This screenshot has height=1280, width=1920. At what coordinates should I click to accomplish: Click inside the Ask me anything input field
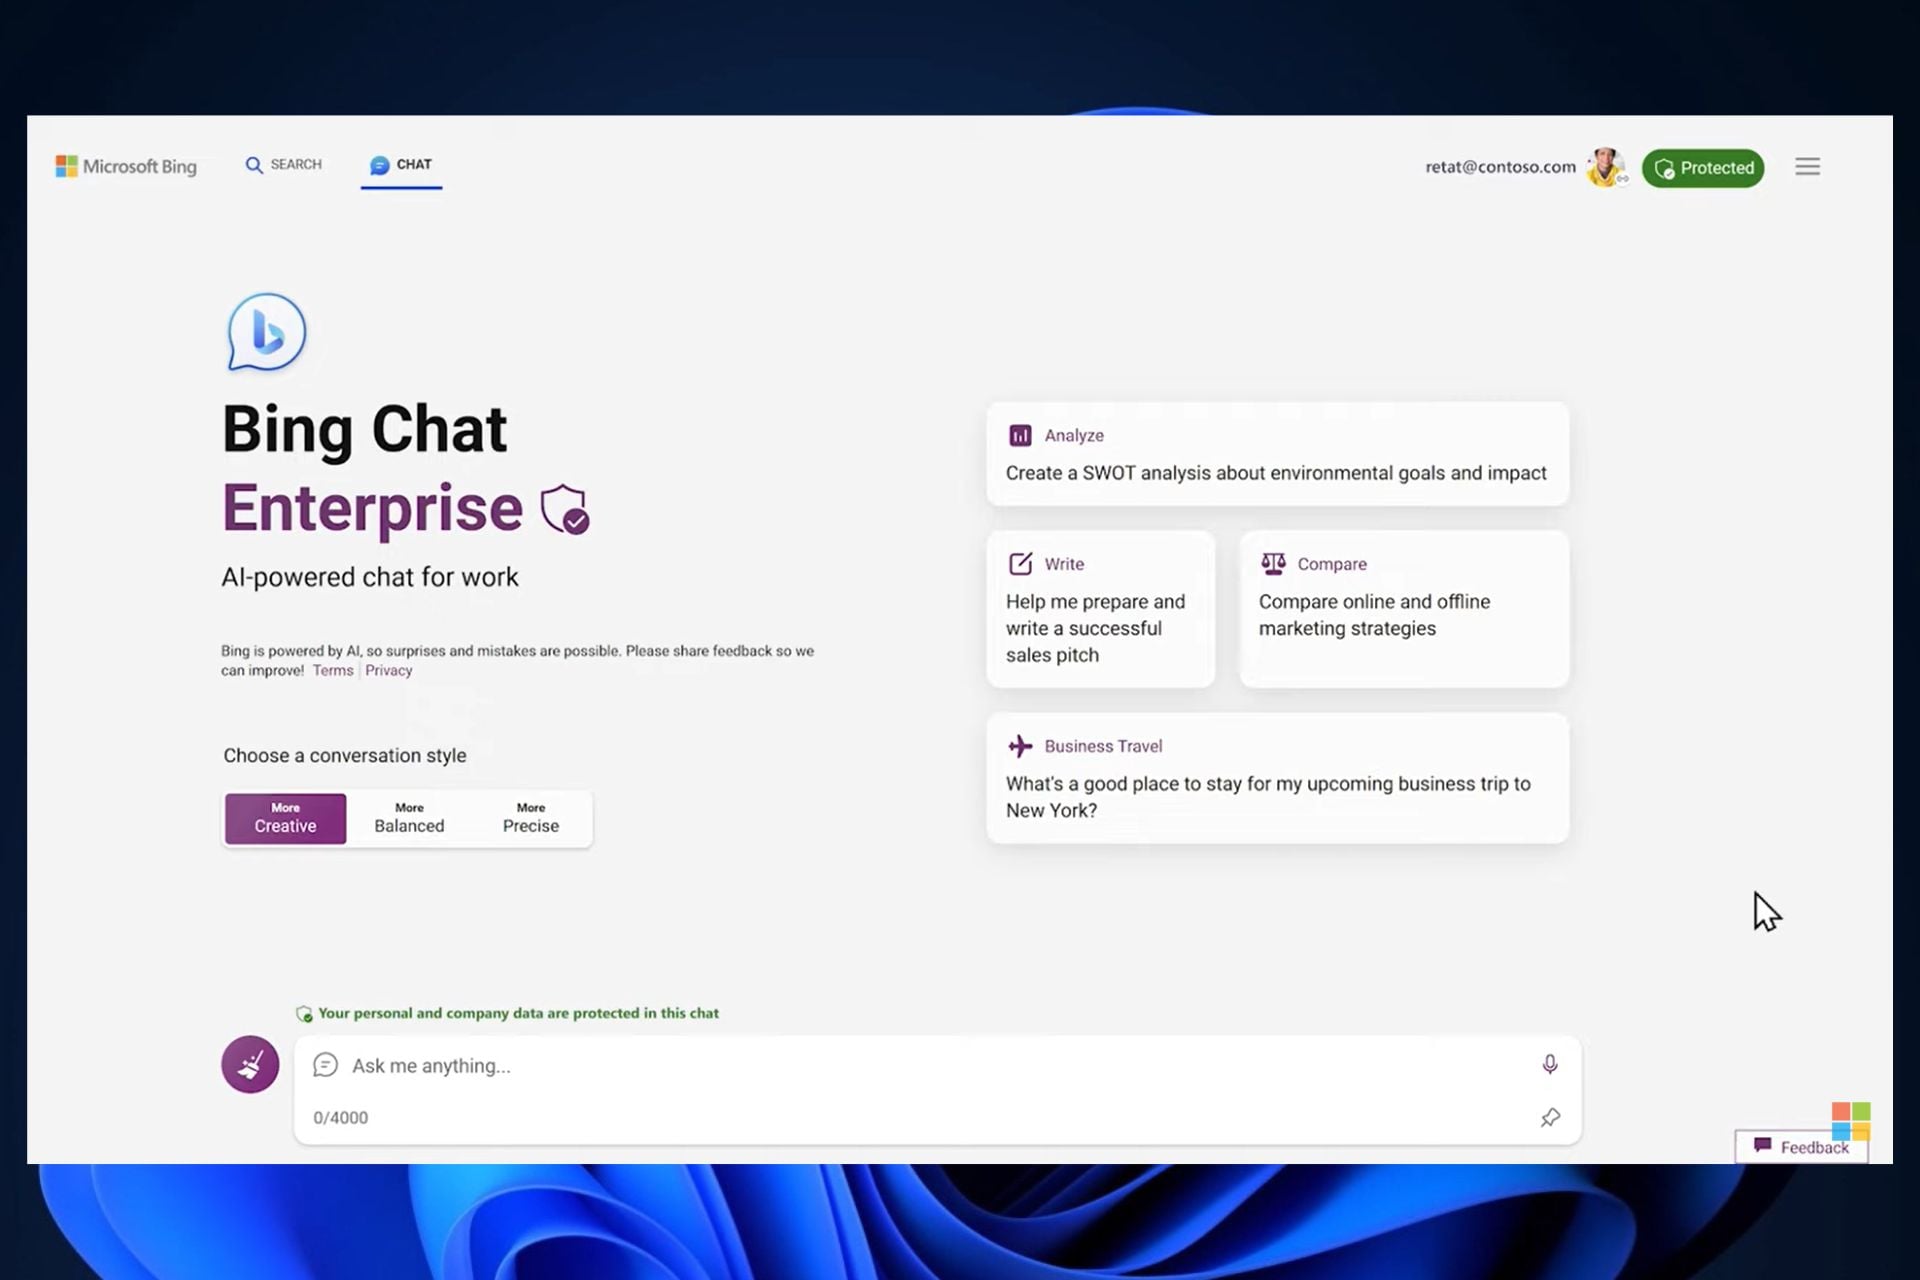(700, 1065)
